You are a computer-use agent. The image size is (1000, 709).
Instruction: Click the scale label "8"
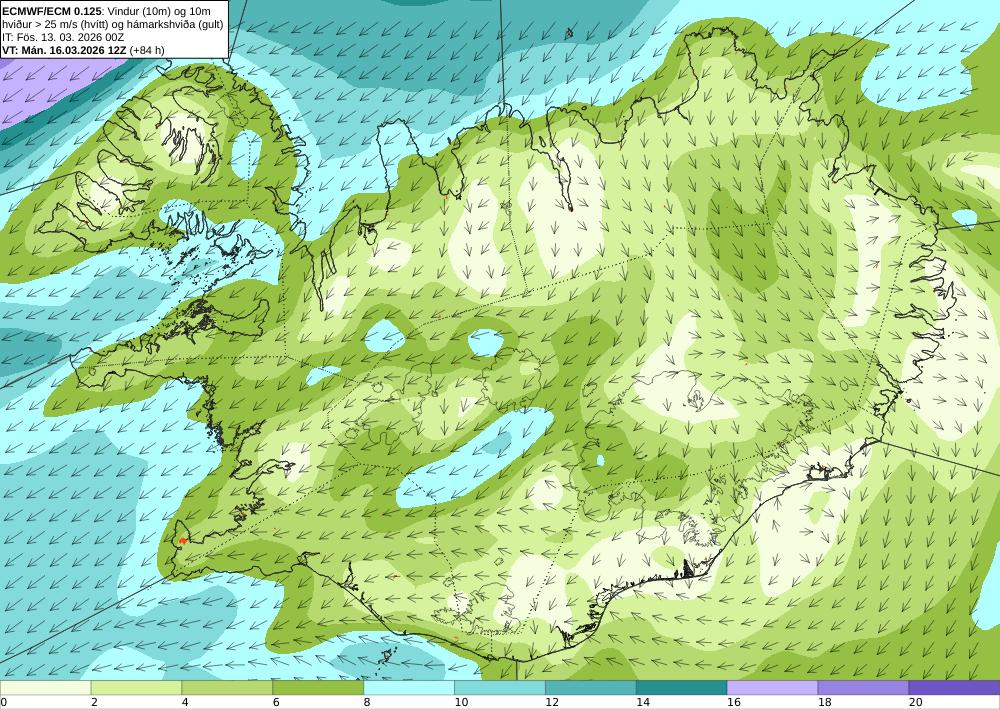[367, 702]
